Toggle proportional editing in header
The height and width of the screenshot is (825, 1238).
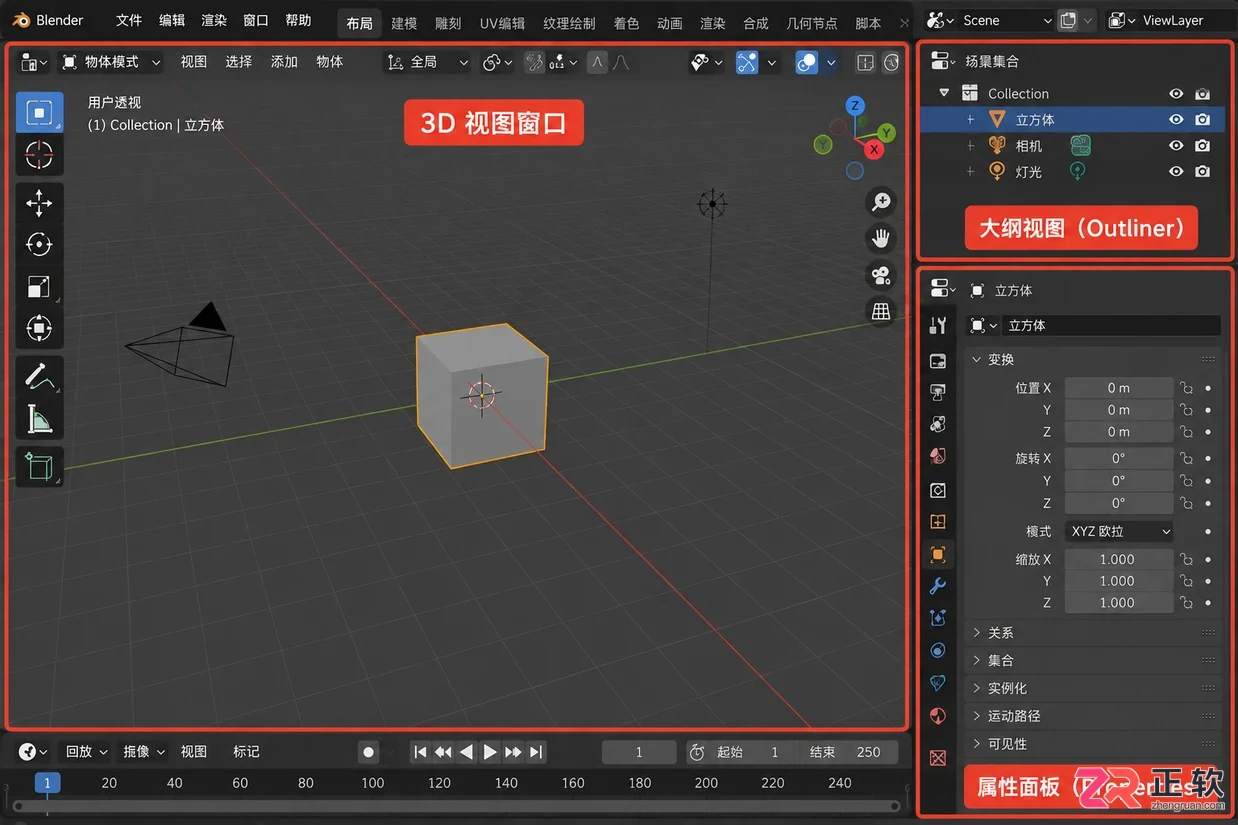[x=597, y=62]
